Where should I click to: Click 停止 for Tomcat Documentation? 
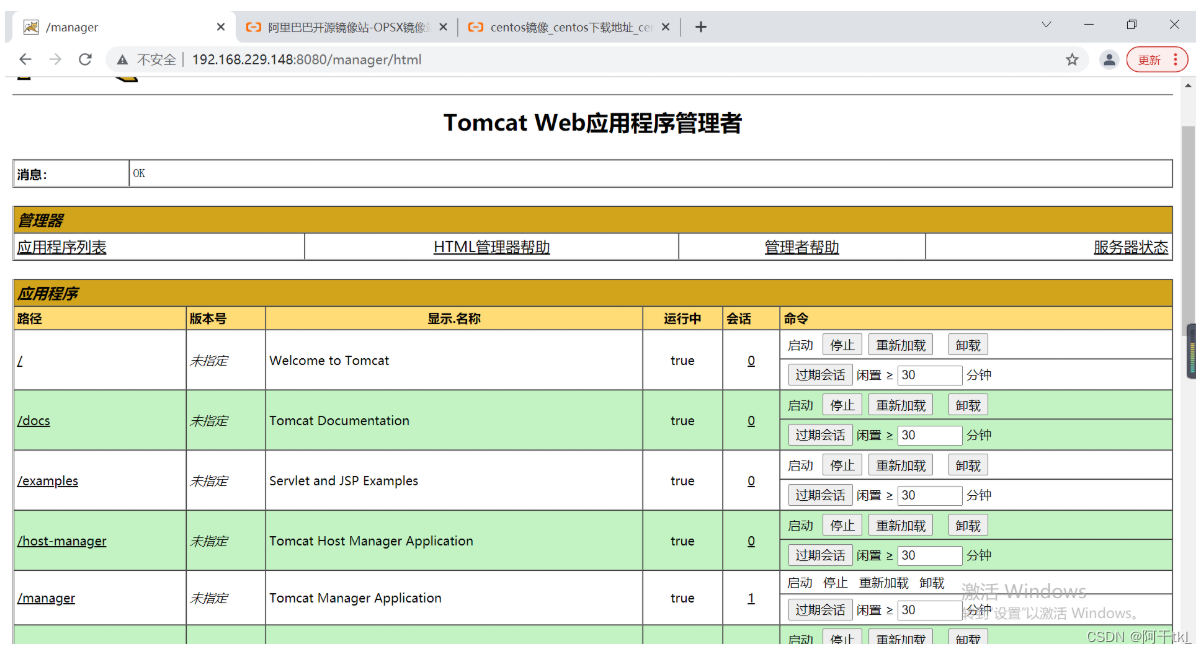click(842, 405)
